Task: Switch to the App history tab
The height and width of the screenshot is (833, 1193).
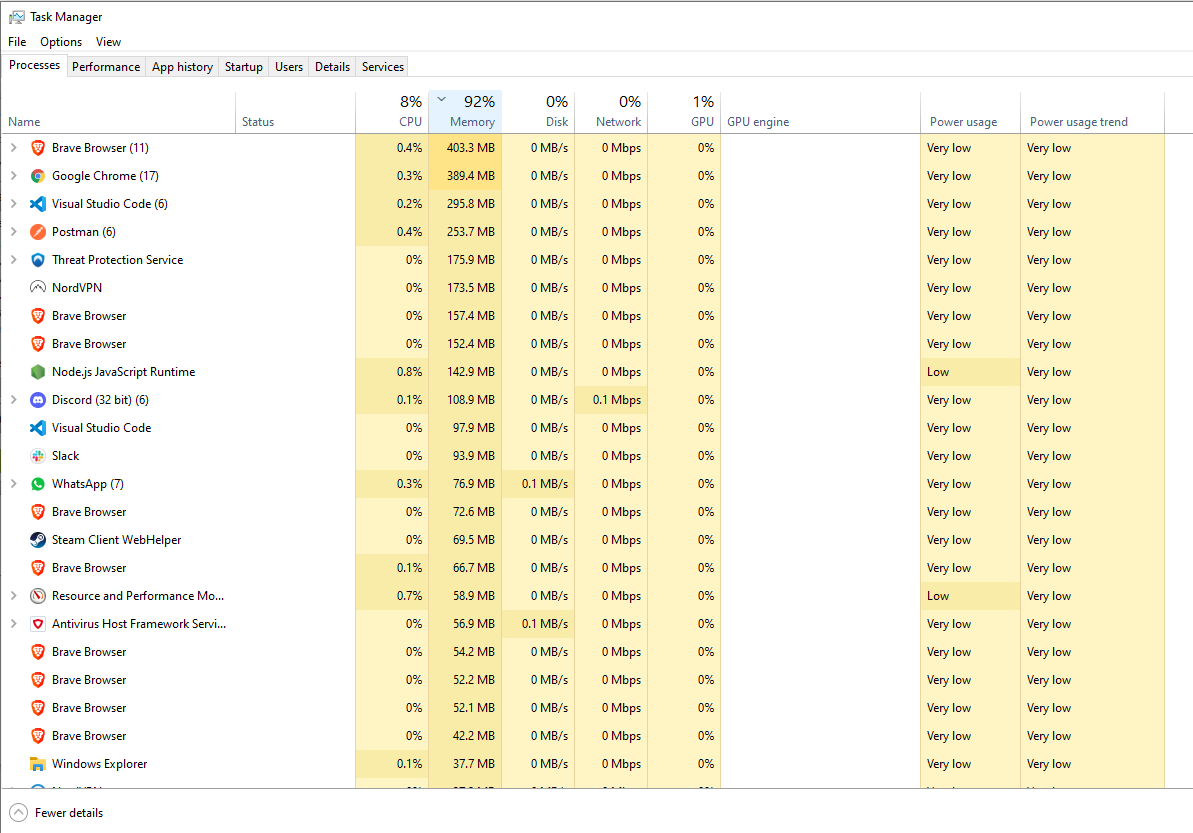Action: click(183, 67)
